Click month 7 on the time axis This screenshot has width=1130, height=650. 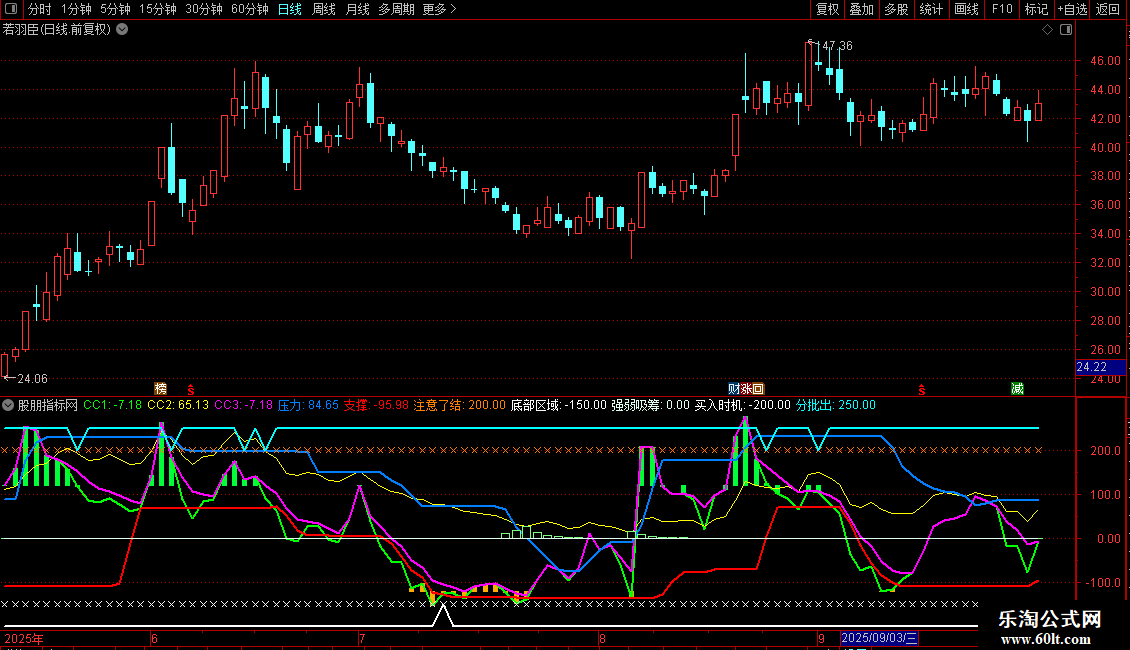click(x=362, y=638)
